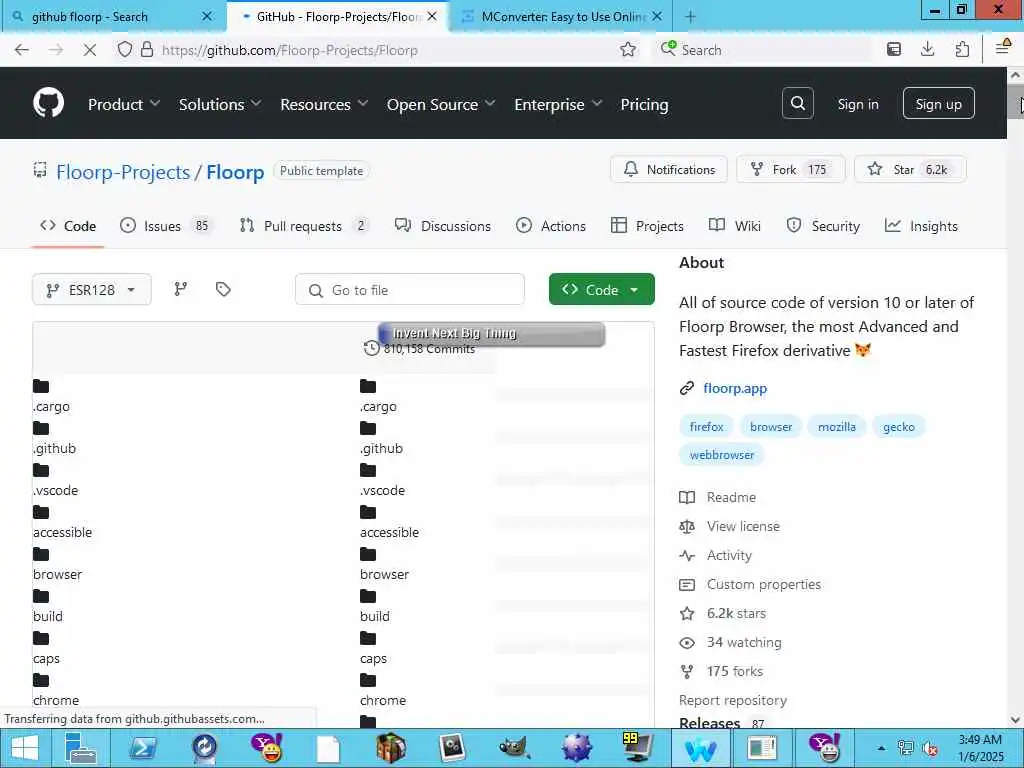The image size is (1024, 768).
Task: Switch to the Pull requests tab
Action: [304, 226]
